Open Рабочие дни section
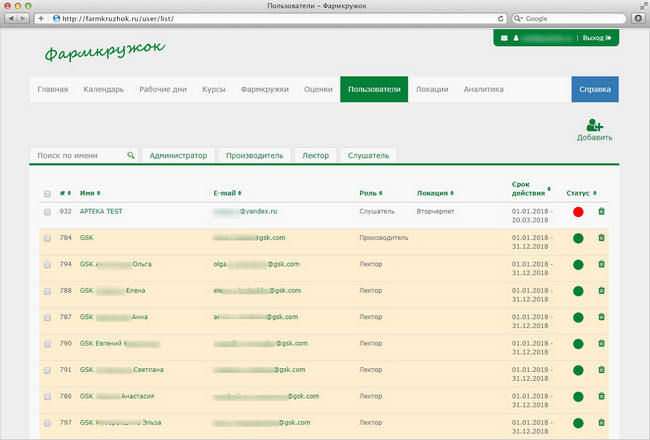 pos(163,89)
